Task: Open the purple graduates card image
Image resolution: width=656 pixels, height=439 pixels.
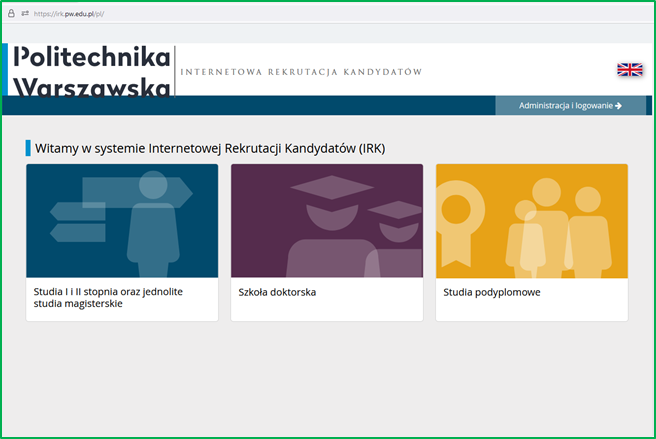Action: (x=327, y=221)
